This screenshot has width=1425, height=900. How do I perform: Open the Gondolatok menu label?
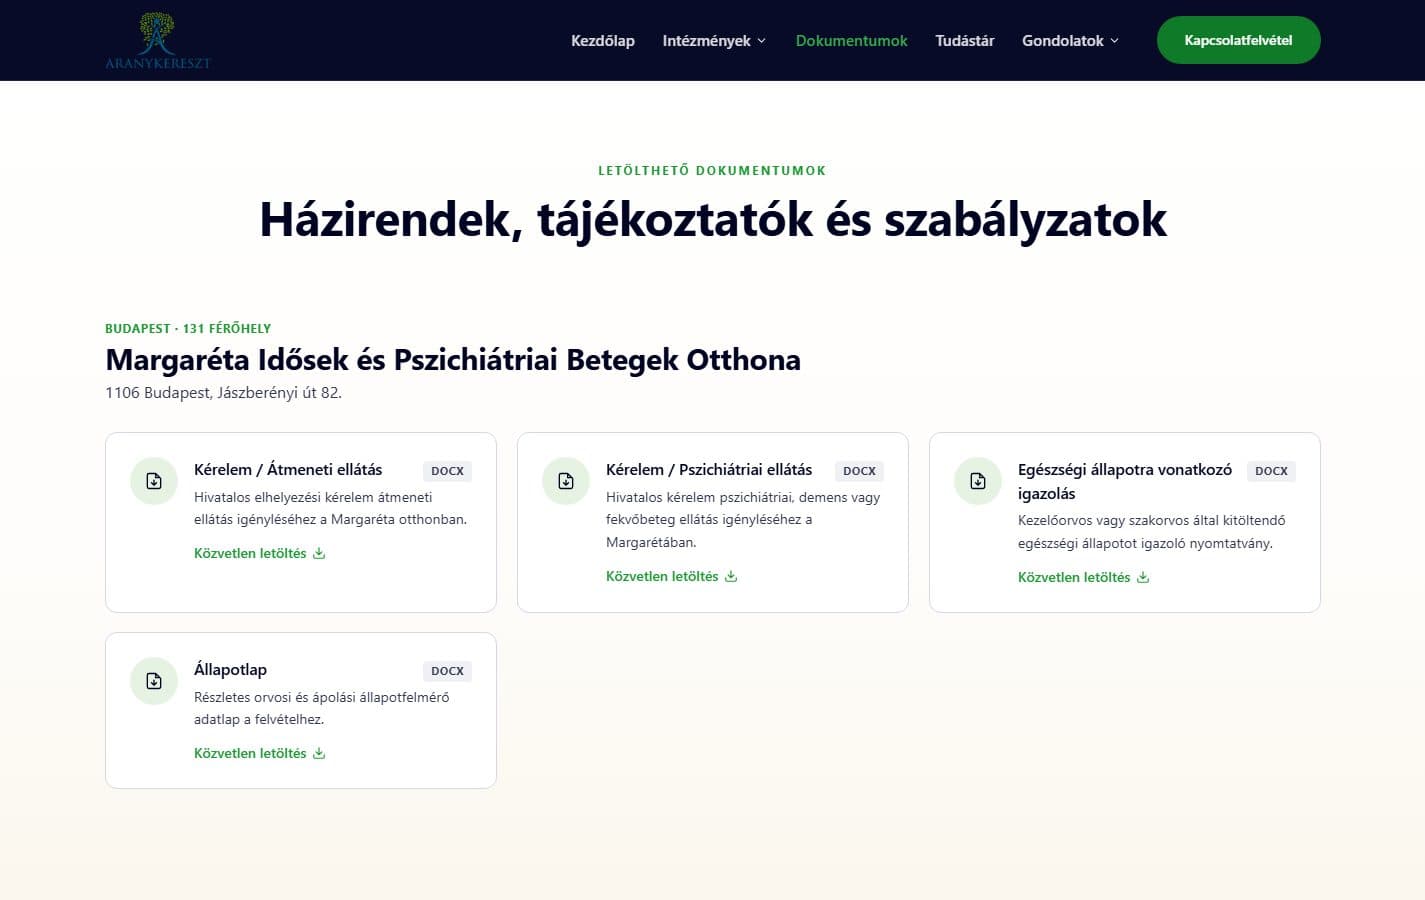(x=1063, y=40)
